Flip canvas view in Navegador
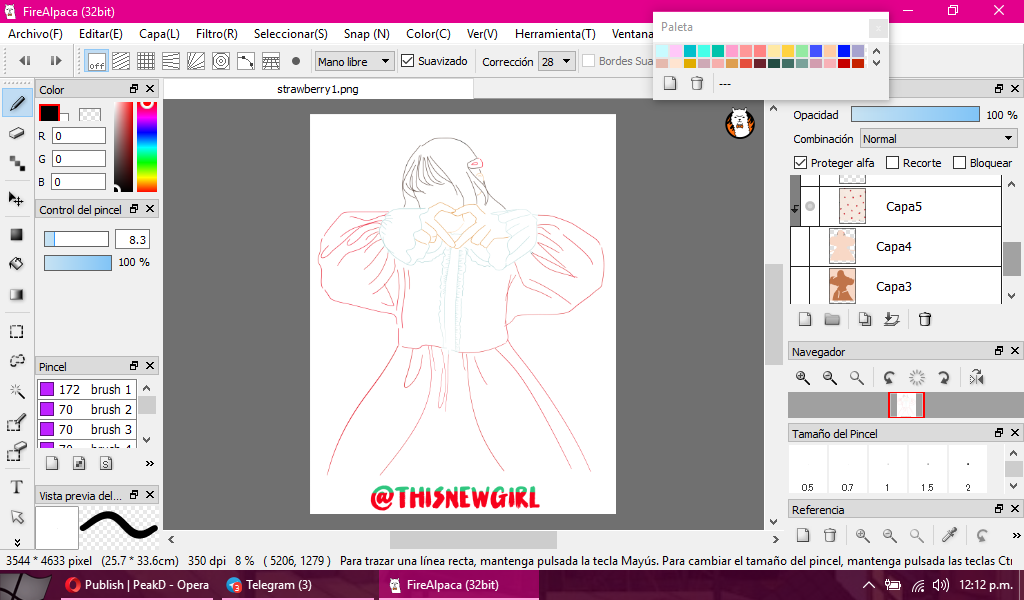This screenshot has height=600, width=1024. [976, 377]
